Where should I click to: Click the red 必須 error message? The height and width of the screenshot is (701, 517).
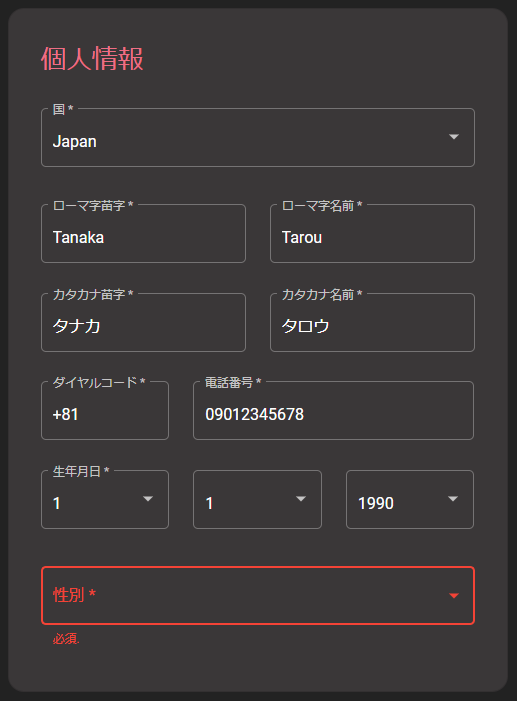click(66, 639)
